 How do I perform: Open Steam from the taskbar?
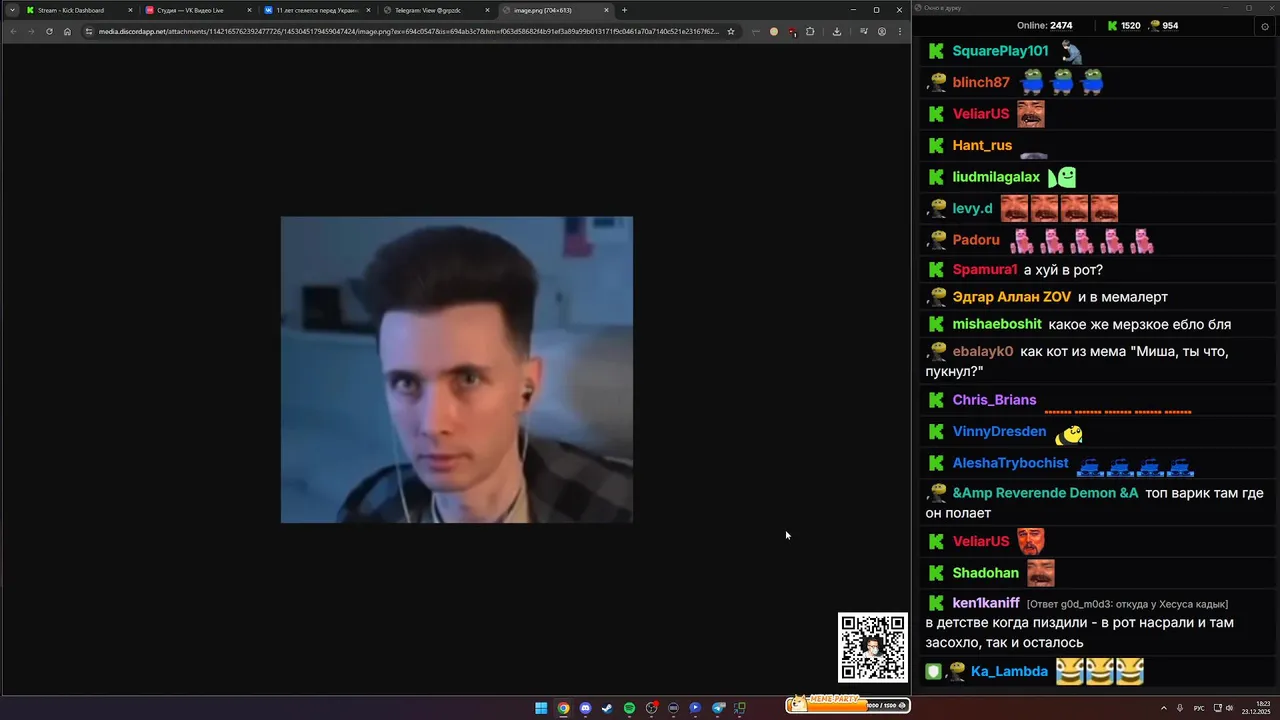click(607, 708)
